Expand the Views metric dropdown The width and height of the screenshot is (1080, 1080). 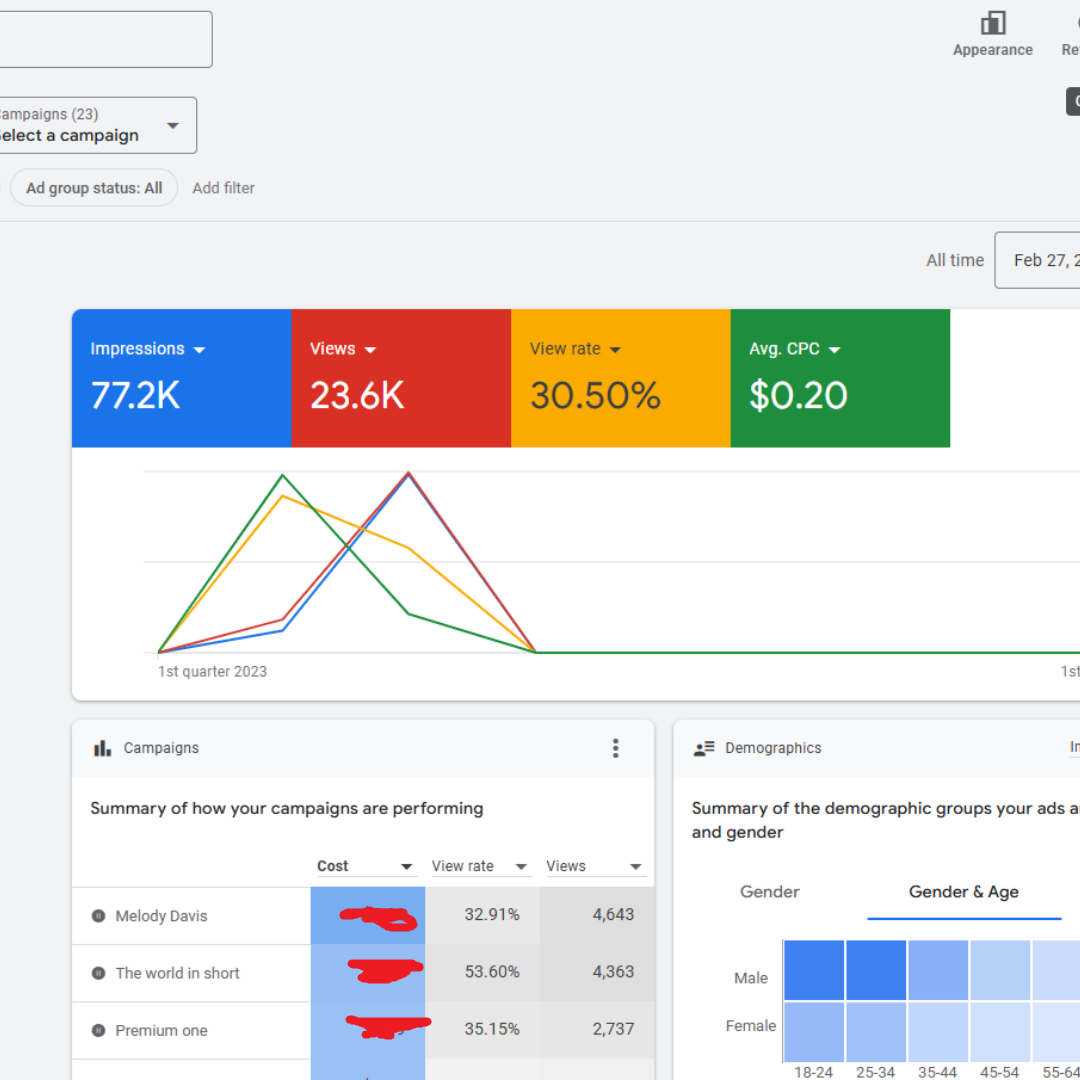(x=370, y=350)
